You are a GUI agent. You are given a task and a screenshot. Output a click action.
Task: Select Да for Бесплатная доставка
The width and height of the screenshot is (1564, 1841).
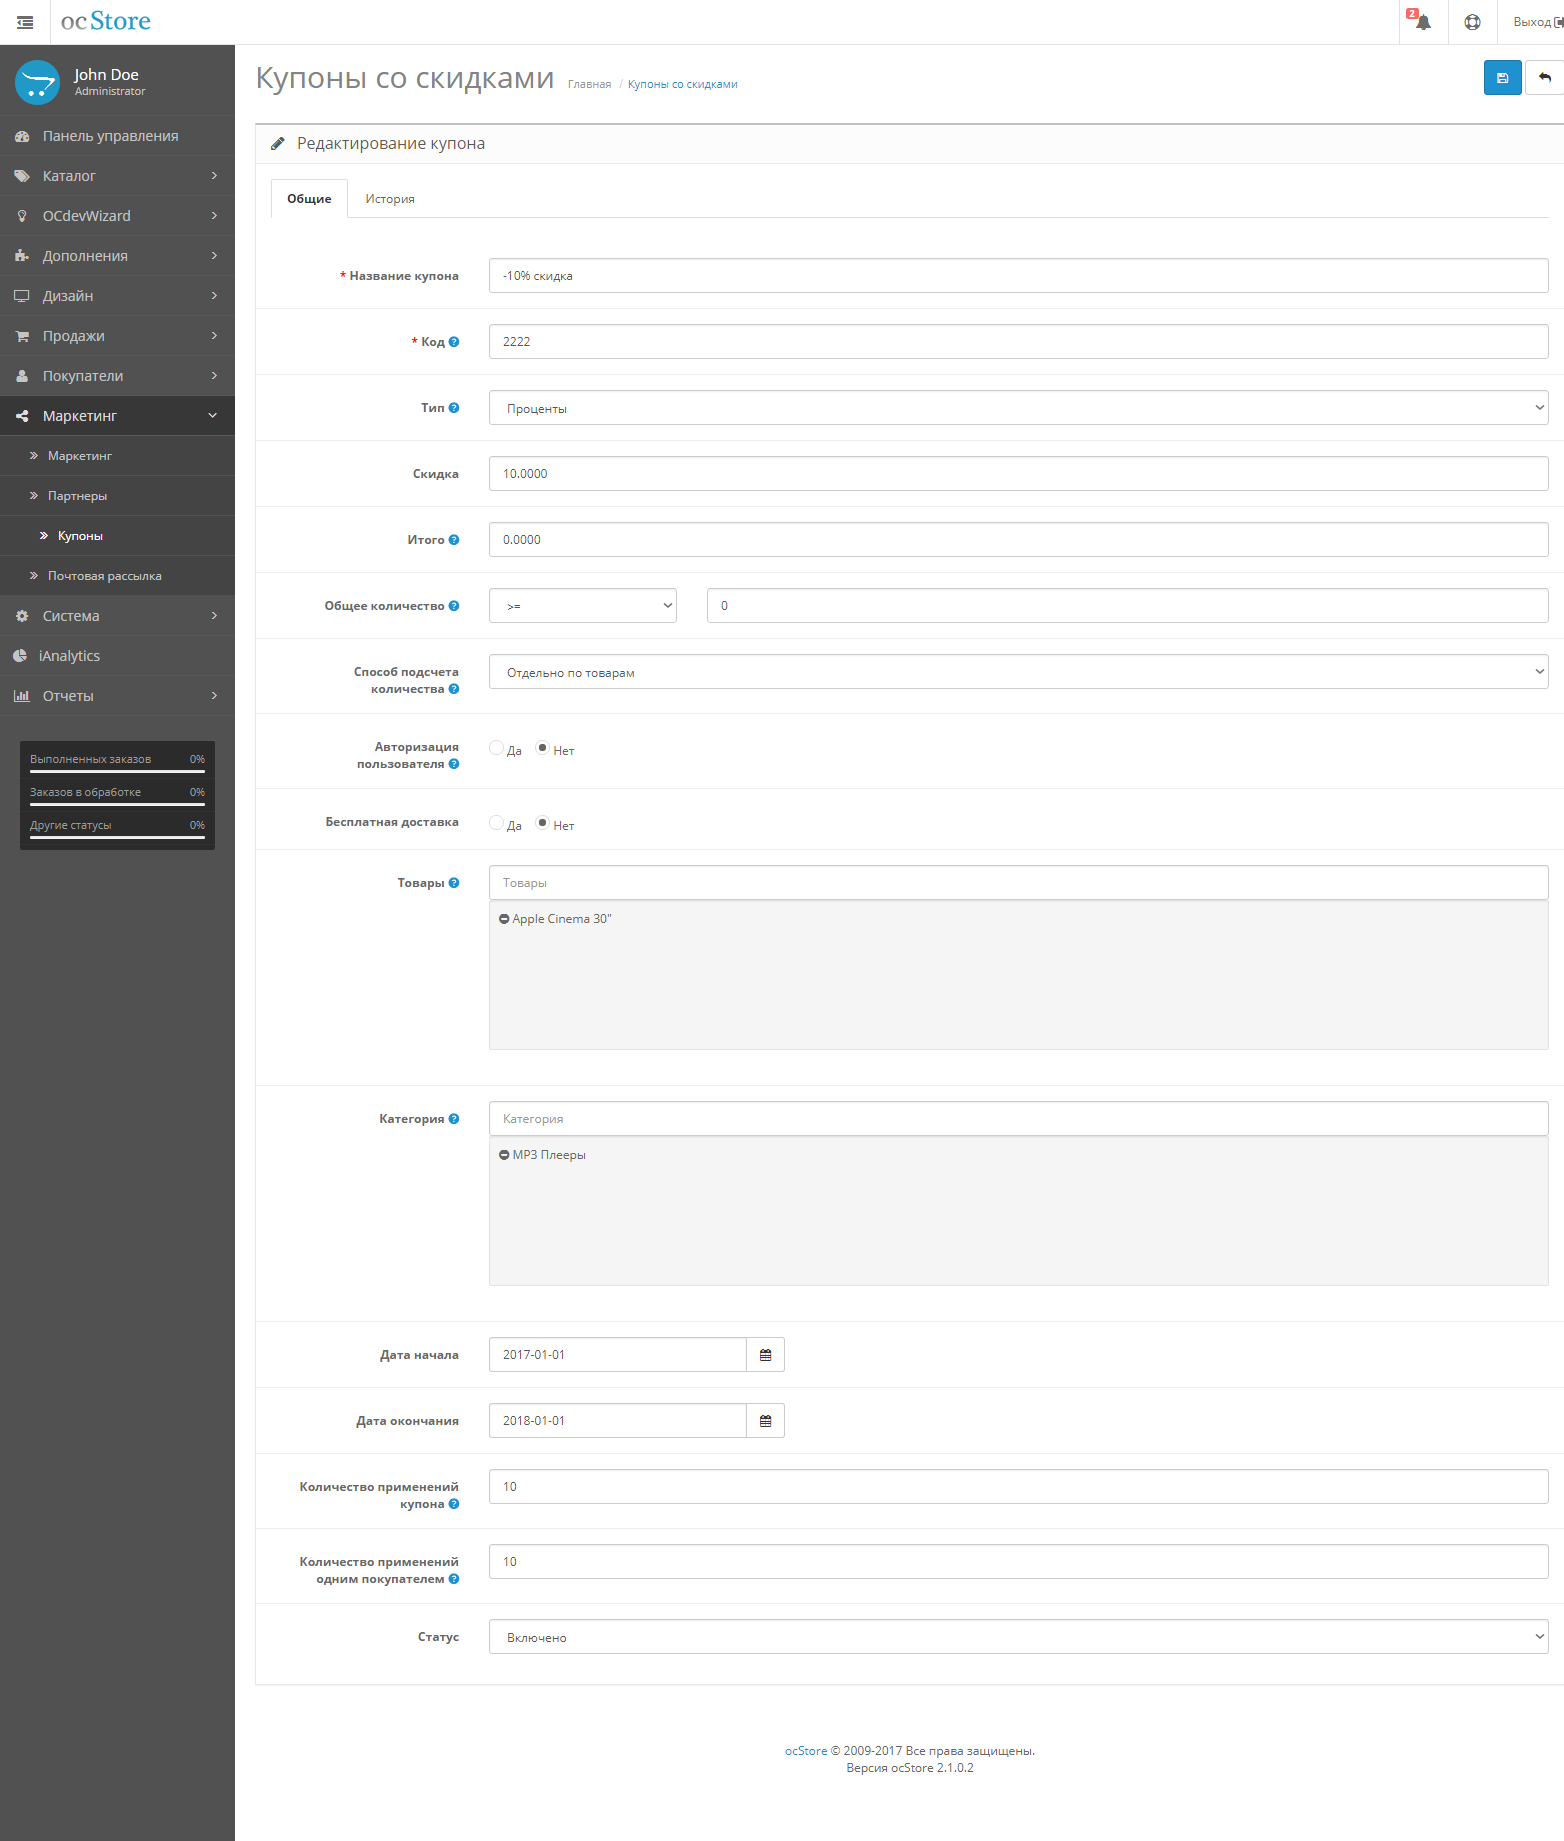(x=497, y=823)
